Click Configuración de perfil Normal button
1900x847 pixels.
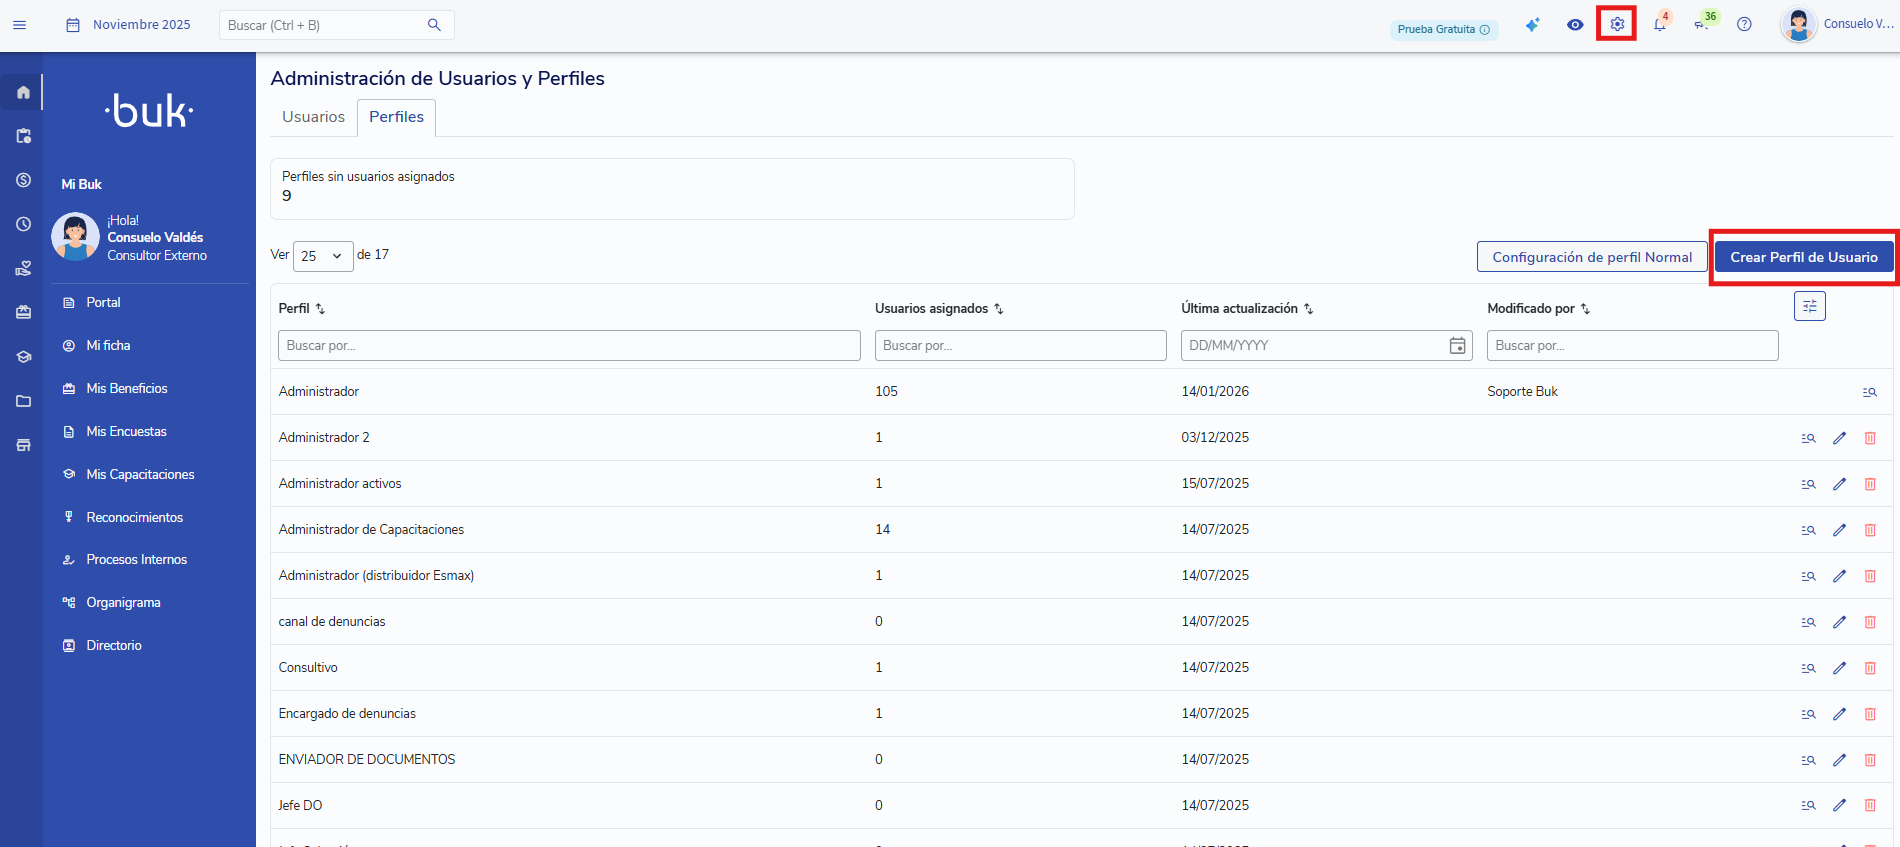click(x=1591, y=257)
